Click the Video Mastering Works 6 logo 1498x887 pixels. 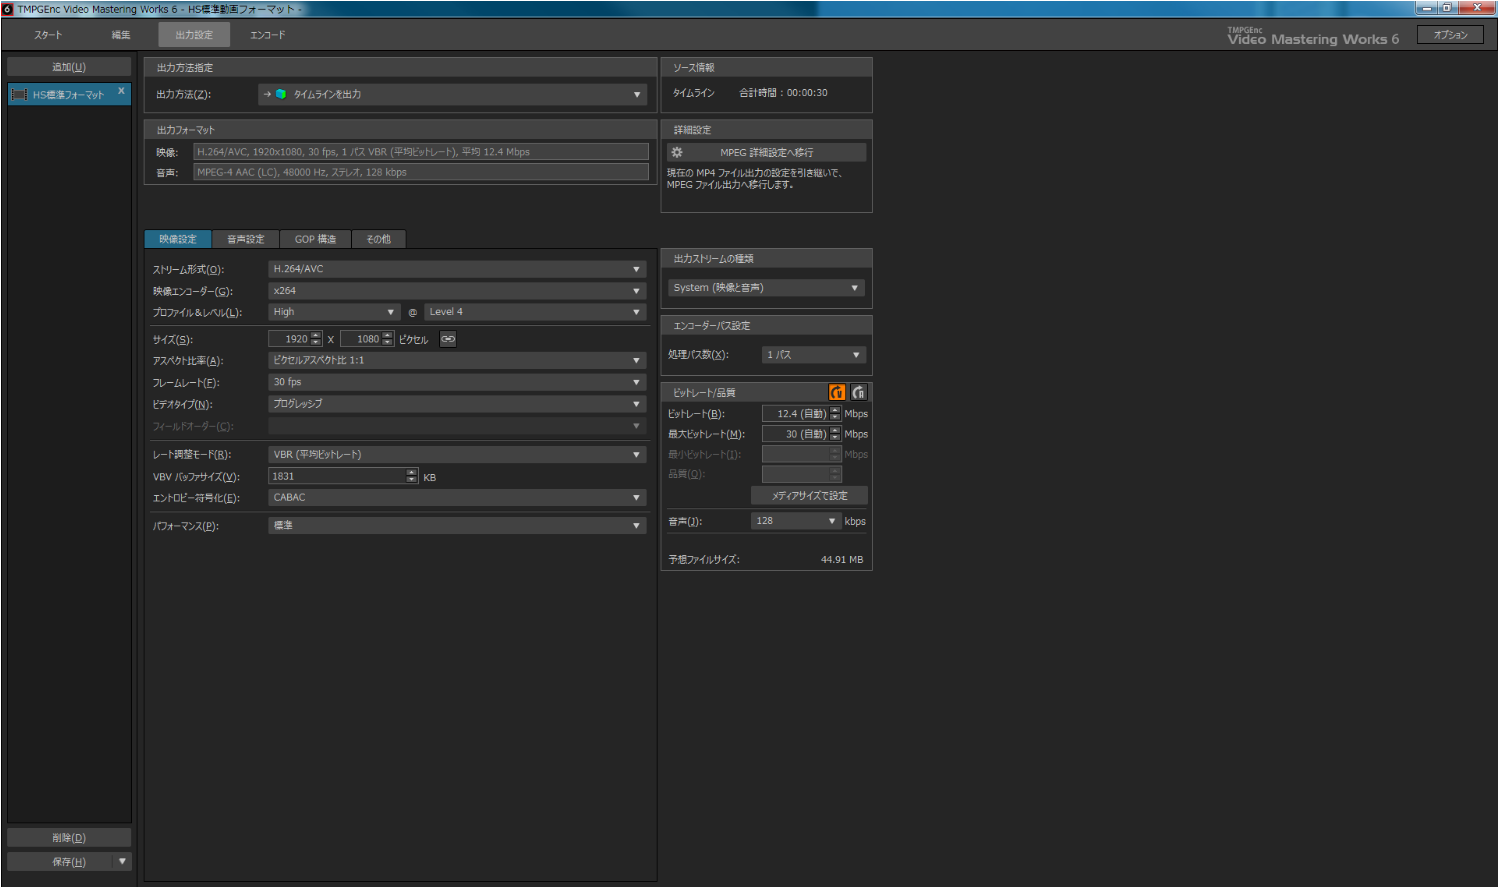pos(1313,37)
